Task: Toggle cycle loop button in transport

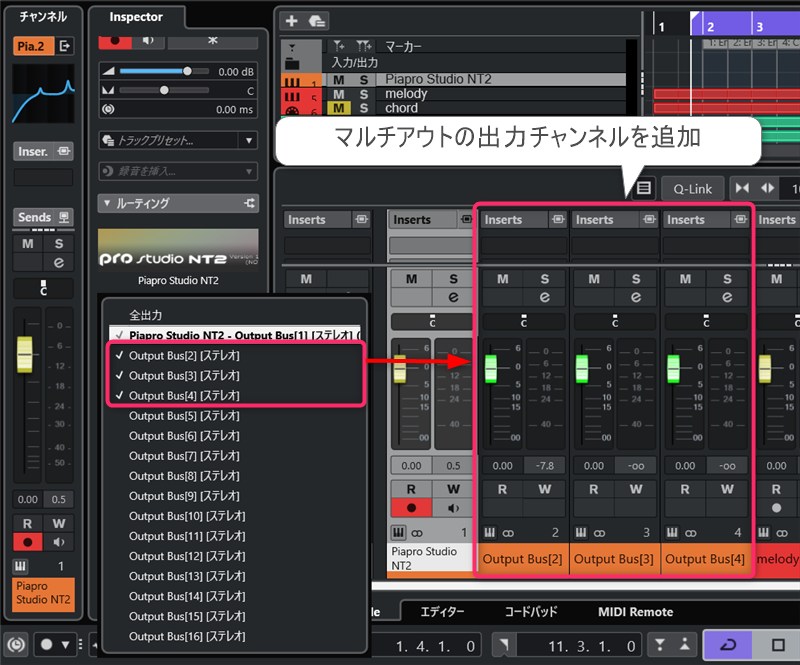Action: pos(727,645)
